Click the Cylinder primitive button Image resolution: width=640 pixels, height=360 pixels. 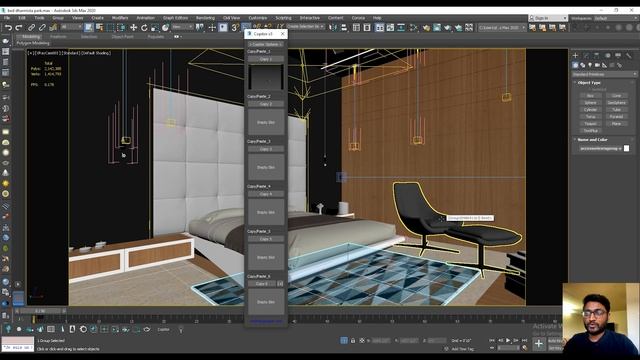[590, 109]
